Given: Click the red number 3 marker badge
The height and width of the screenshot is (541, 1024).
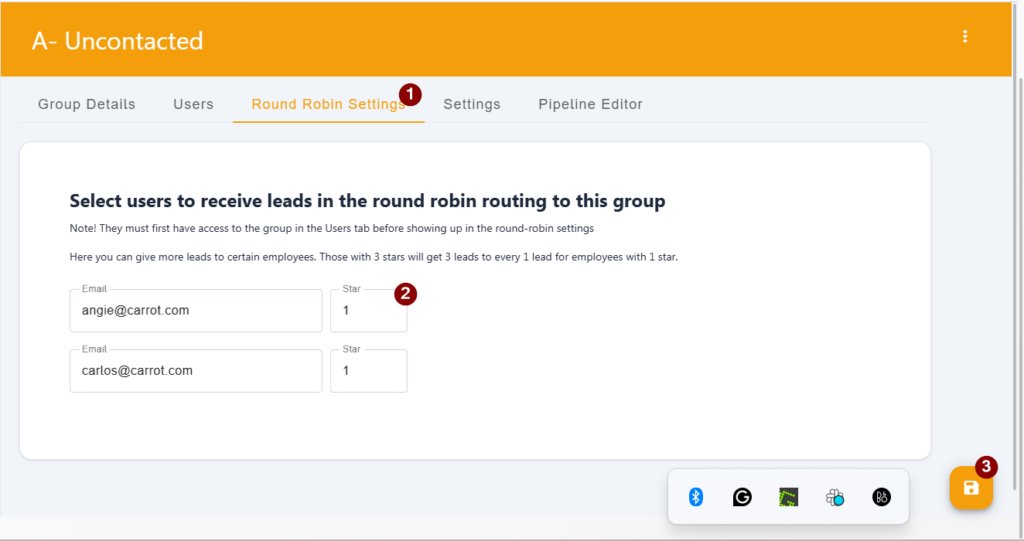Looking at the screenshot, I should click(986, 467).
